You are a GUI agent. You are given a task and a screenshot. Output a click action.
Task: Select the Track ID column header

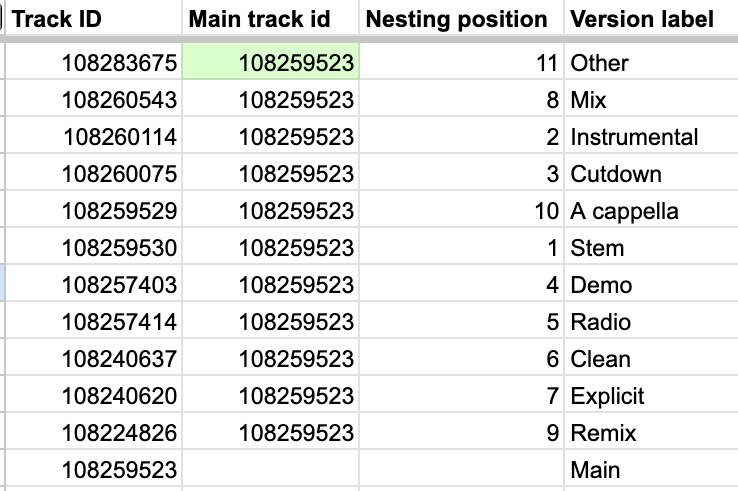[x=94, y=19]
